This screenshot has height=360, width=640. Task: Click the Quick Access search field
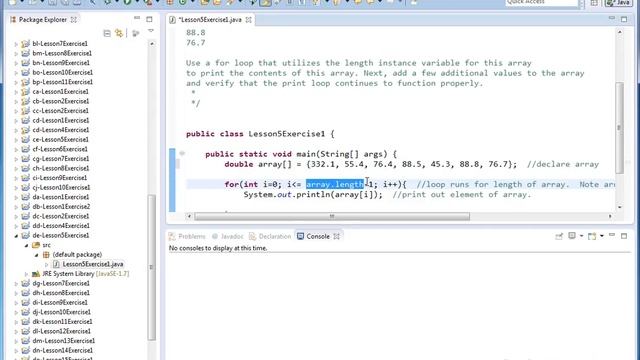(x=542, y=3)
